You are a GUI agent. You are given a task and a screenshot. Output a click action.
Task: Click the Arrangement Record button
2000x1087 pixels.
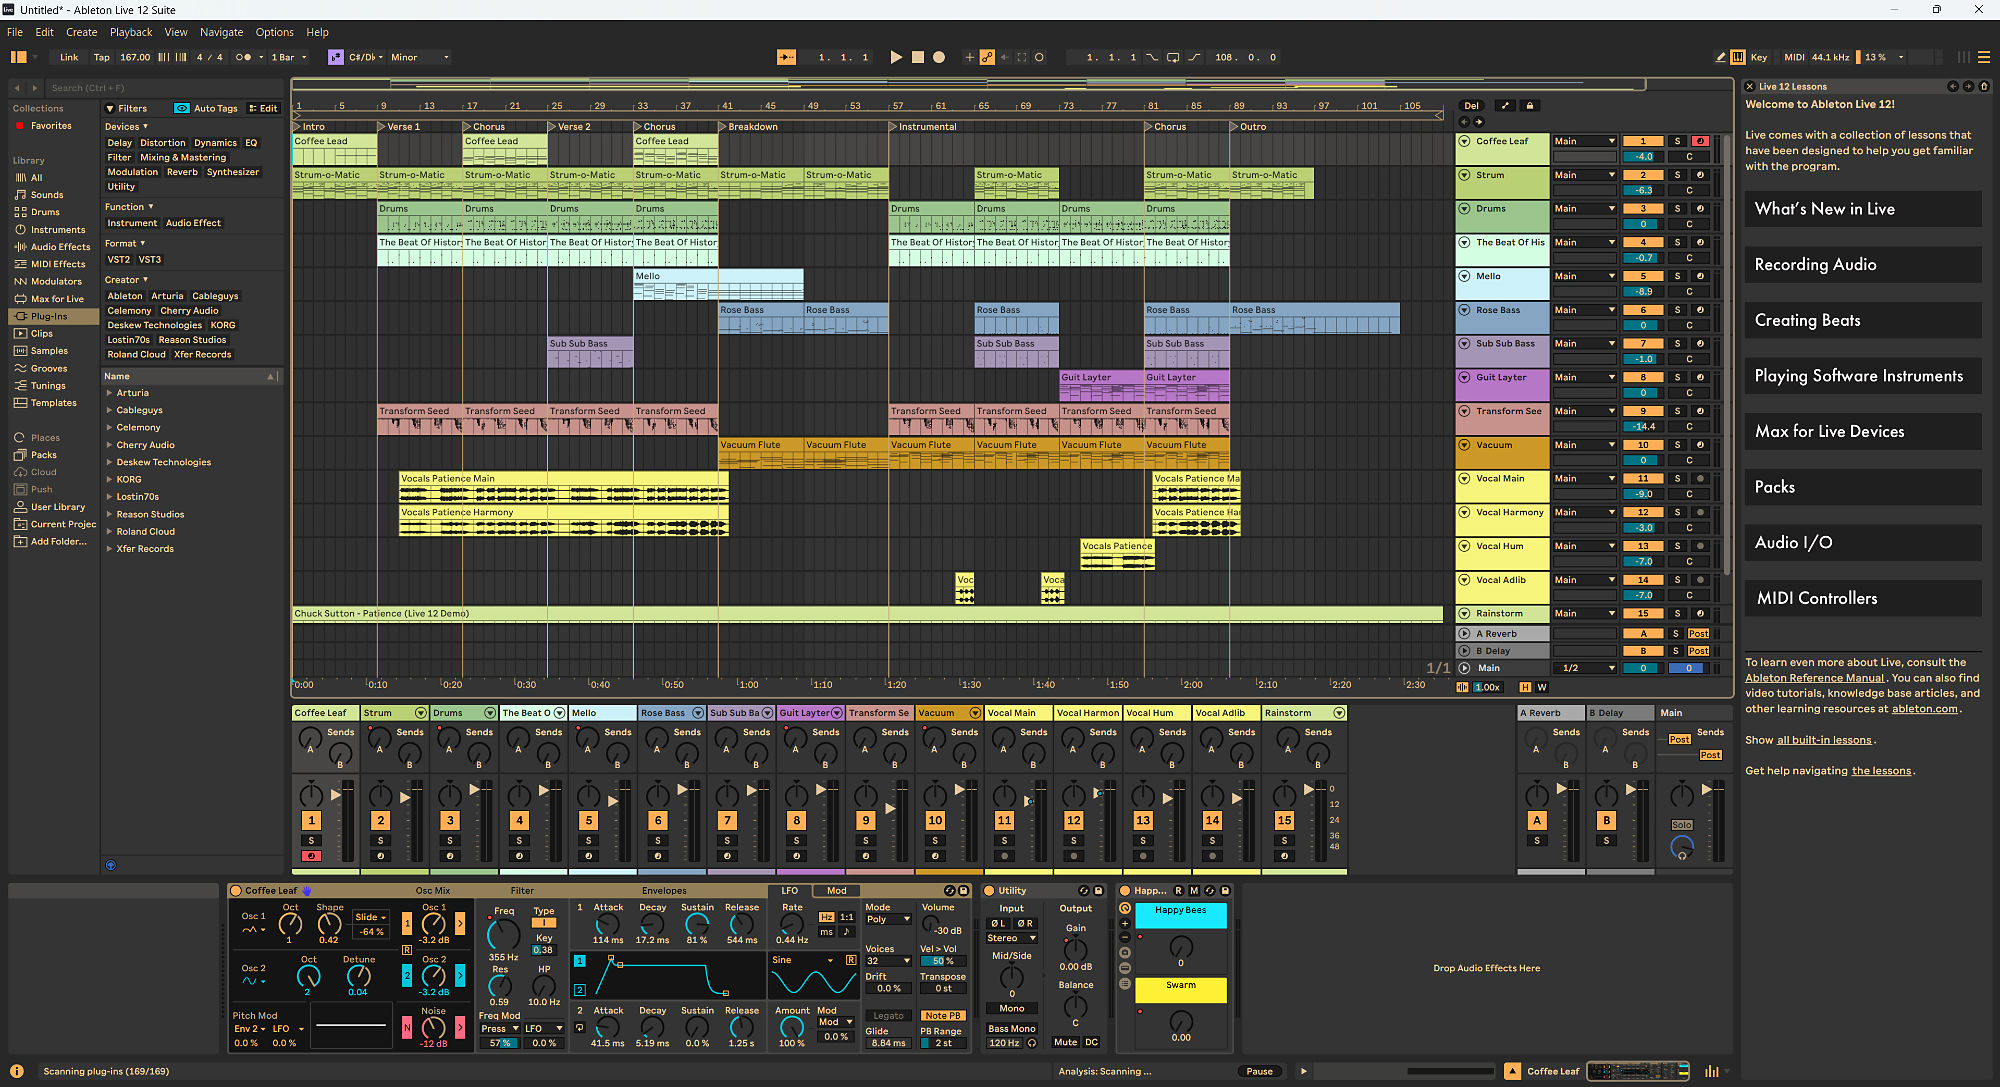[x=939, y=58]
